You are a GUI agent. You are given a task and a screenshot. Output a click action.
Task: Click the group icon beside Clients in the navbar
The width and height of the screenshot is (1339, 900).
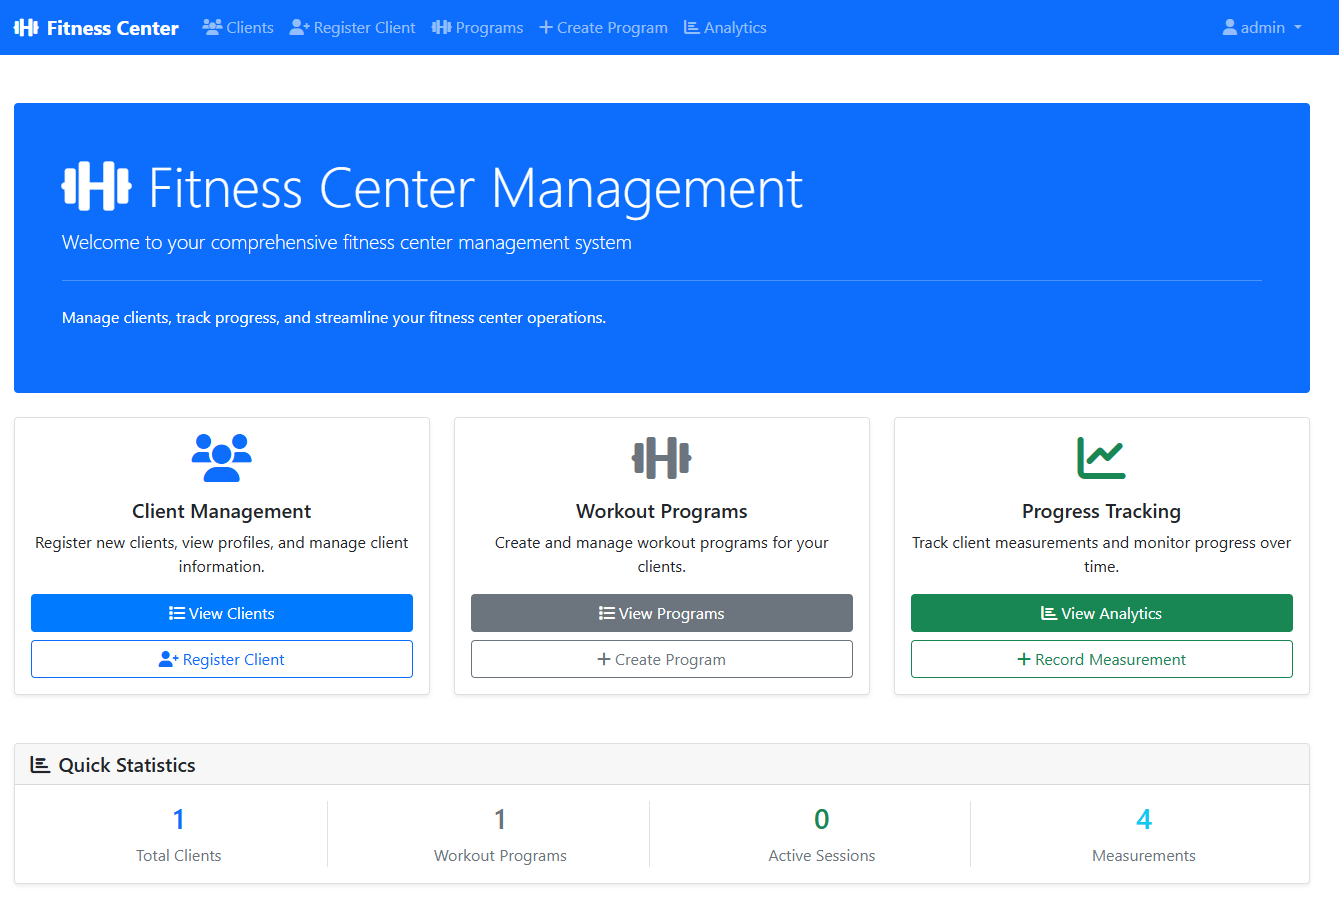212,28
